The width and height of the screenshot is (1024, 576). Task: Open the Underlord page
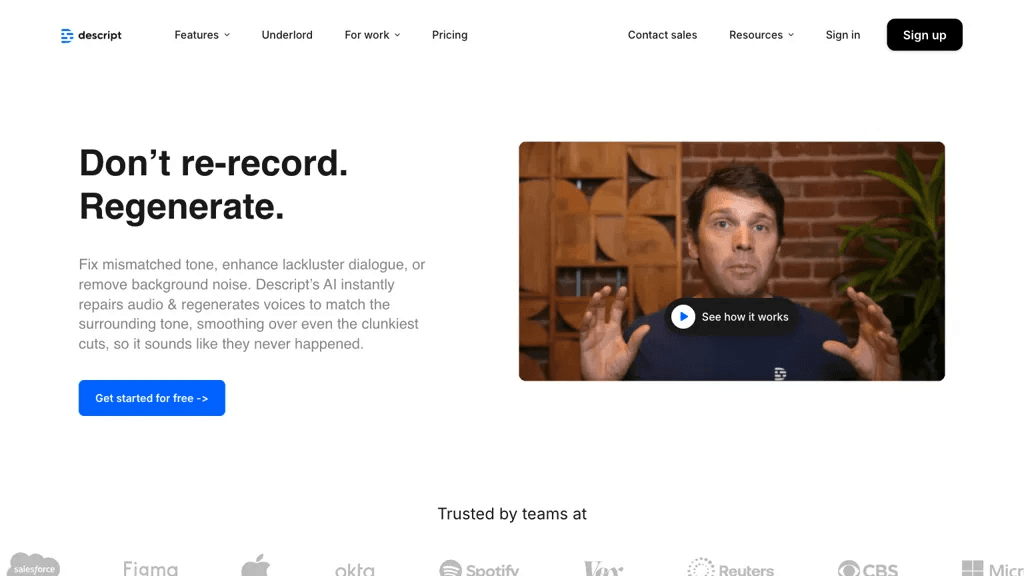click(287, 35)
